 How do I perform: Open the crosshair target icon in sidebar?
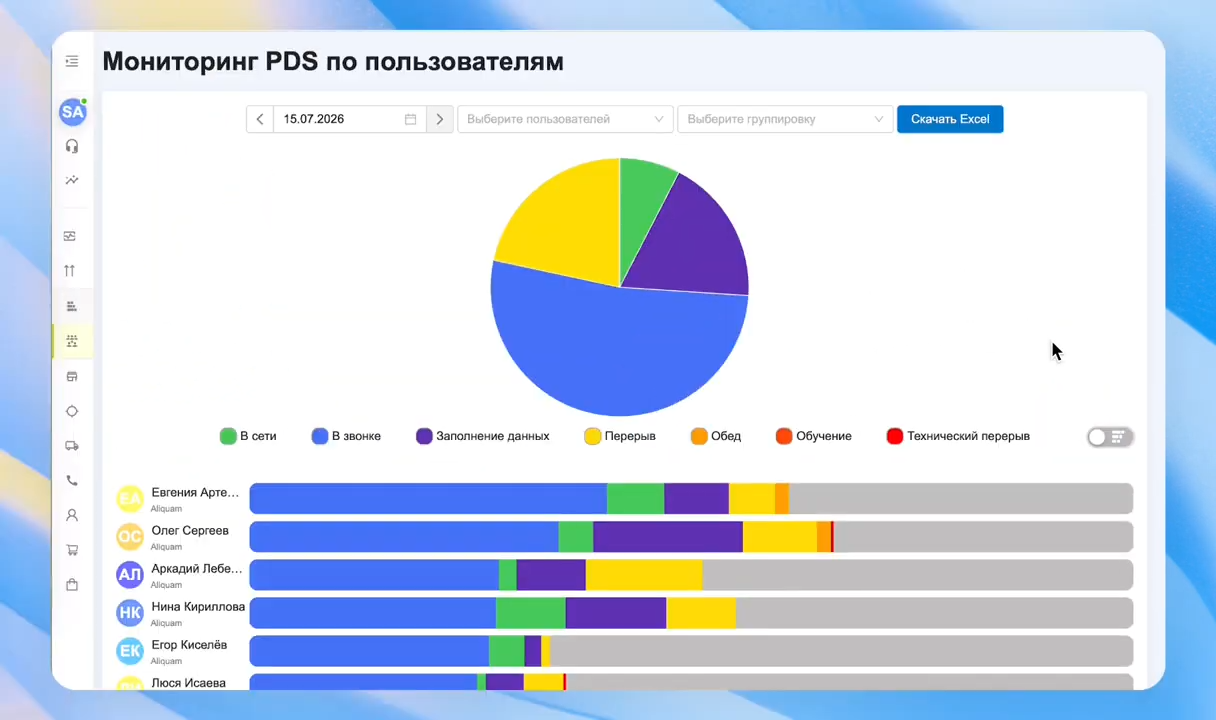(72, 411)
